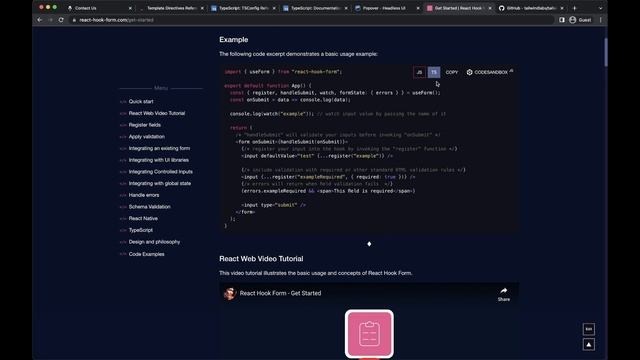Share the React Hook Form video
640x360 pixels.
click(x=504, y=294)
